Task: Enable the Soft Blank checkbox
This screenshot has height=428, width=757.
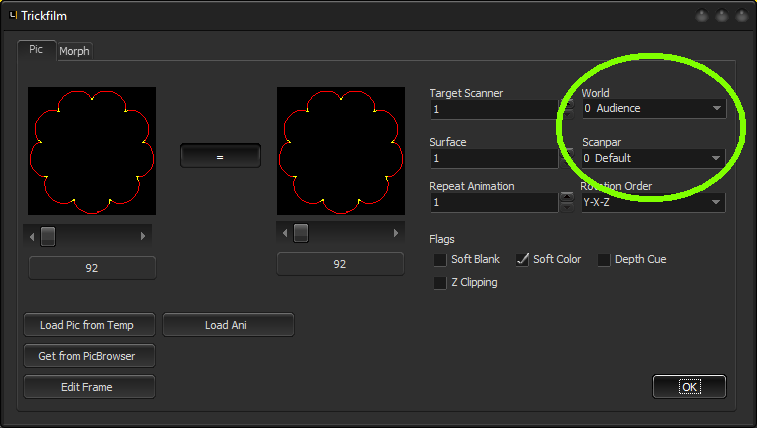Action: (440, 260)
